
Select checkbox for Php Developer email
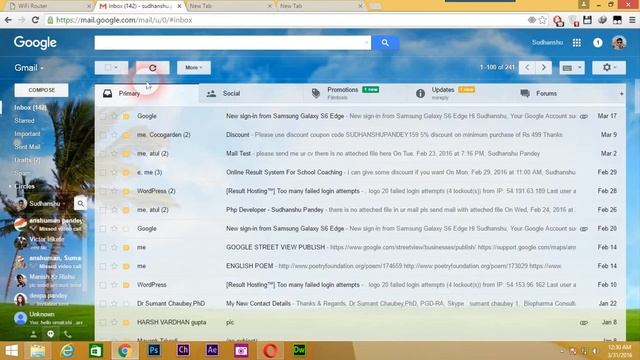click(x=103, y=210)
